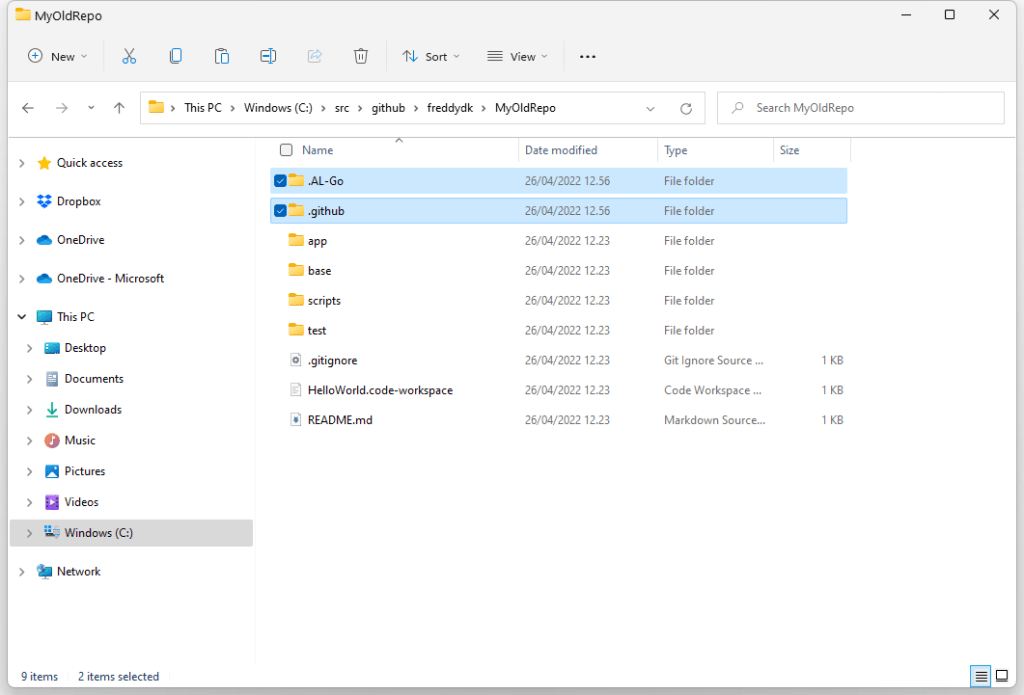Click the Quick access star icon
This screenshot has width=1024, height=695.
[44, 163]
